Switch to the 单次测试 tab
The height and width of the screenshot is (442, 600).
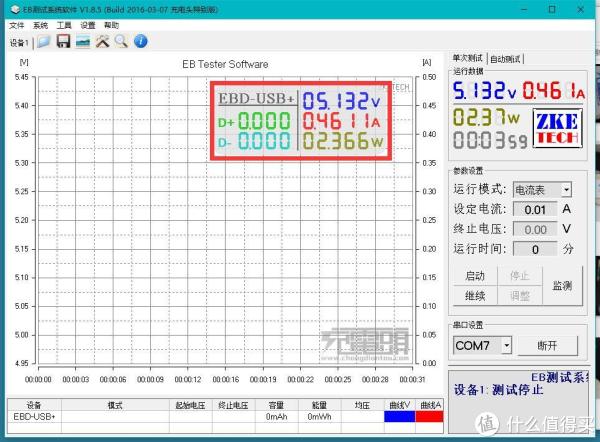coord(467,58)
